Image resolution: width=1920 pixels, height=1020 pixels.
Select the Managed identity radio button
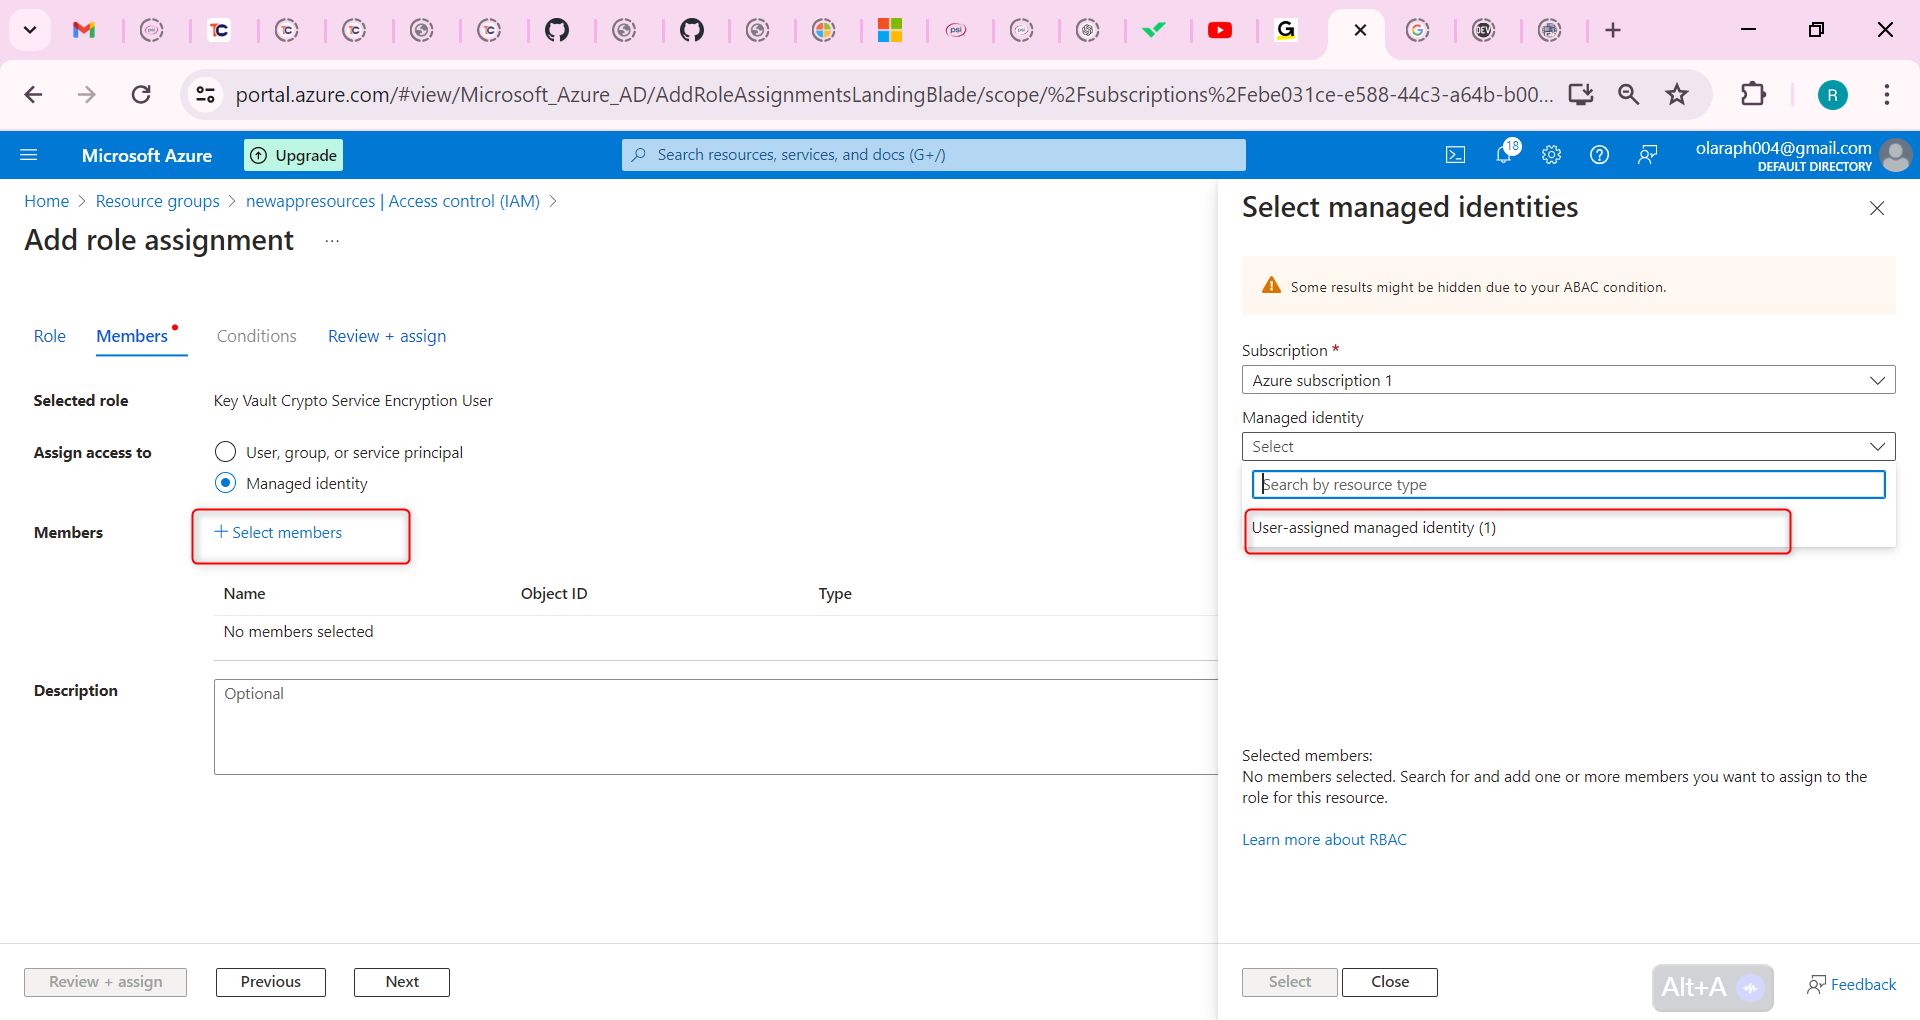click(x=225, y=482)
